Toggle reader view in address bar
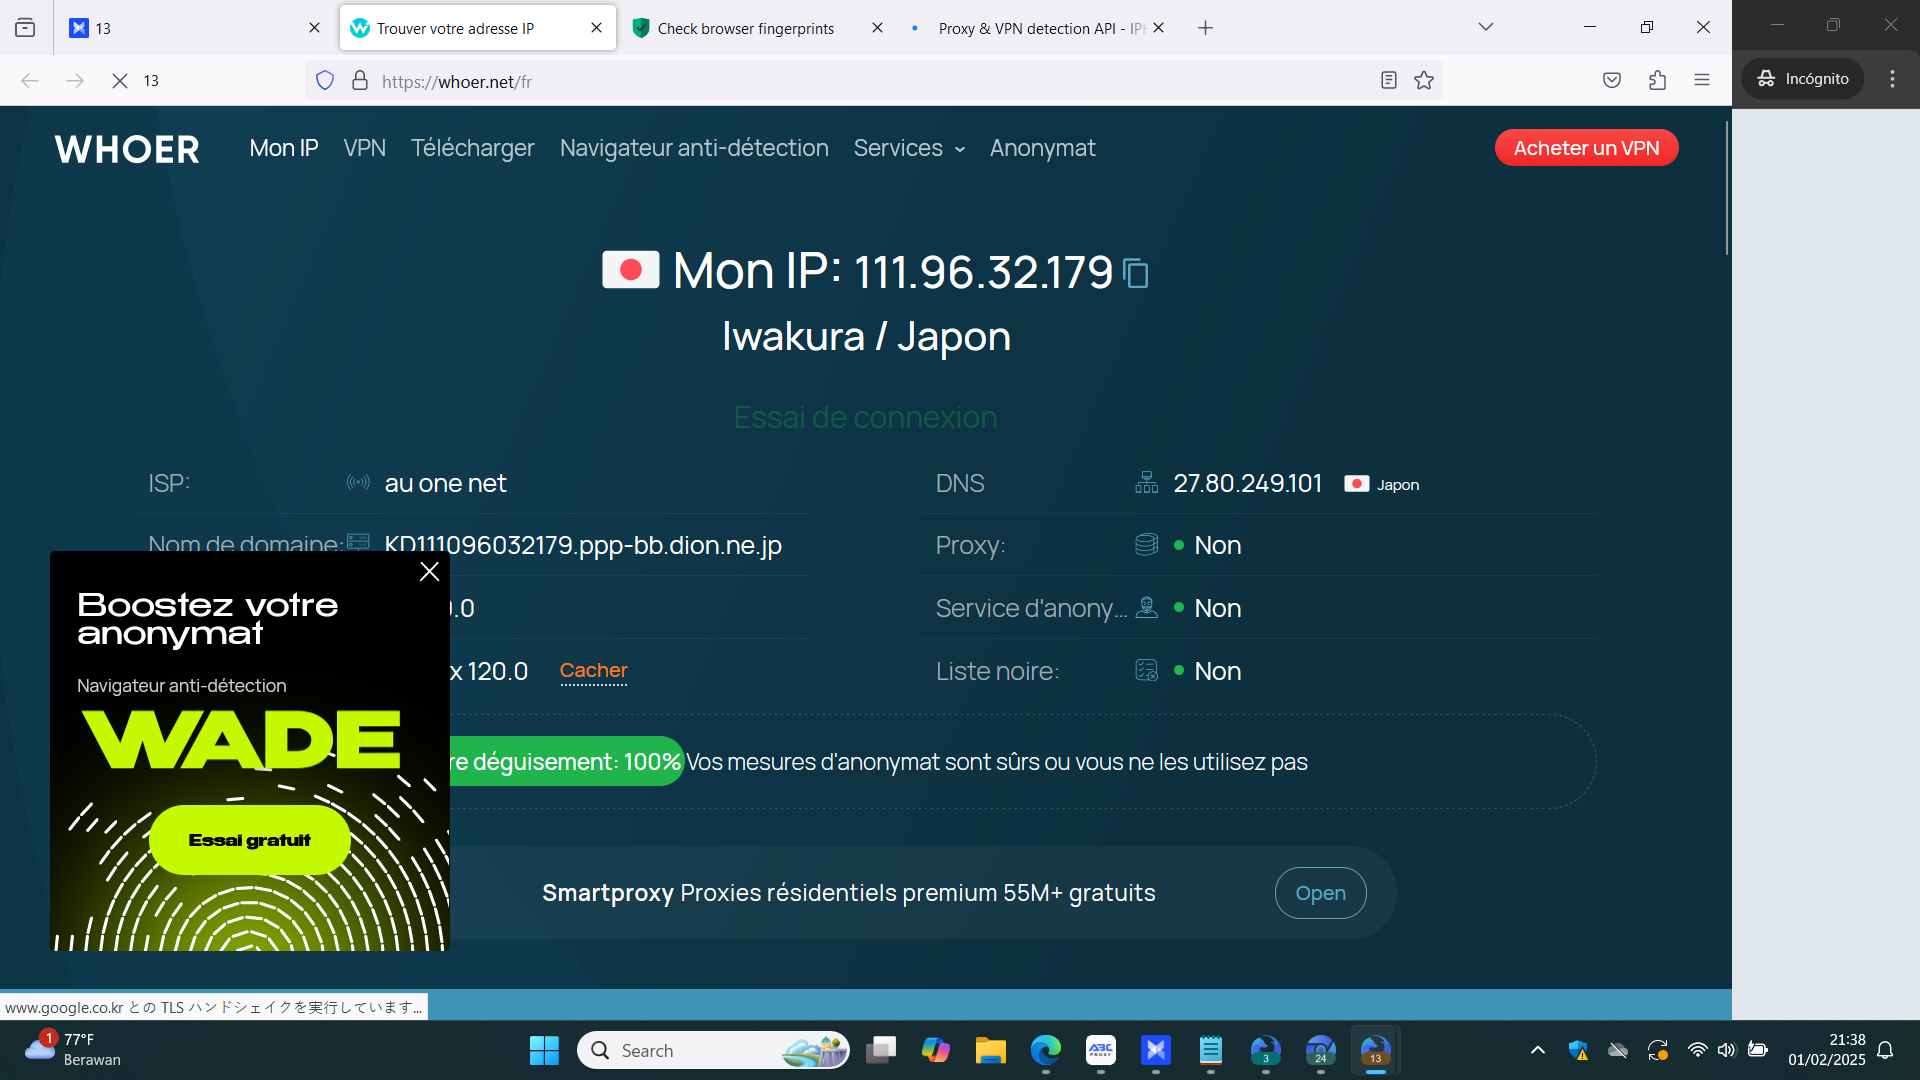This screenshot has height=1080, width=1920. click(1388, 81)
